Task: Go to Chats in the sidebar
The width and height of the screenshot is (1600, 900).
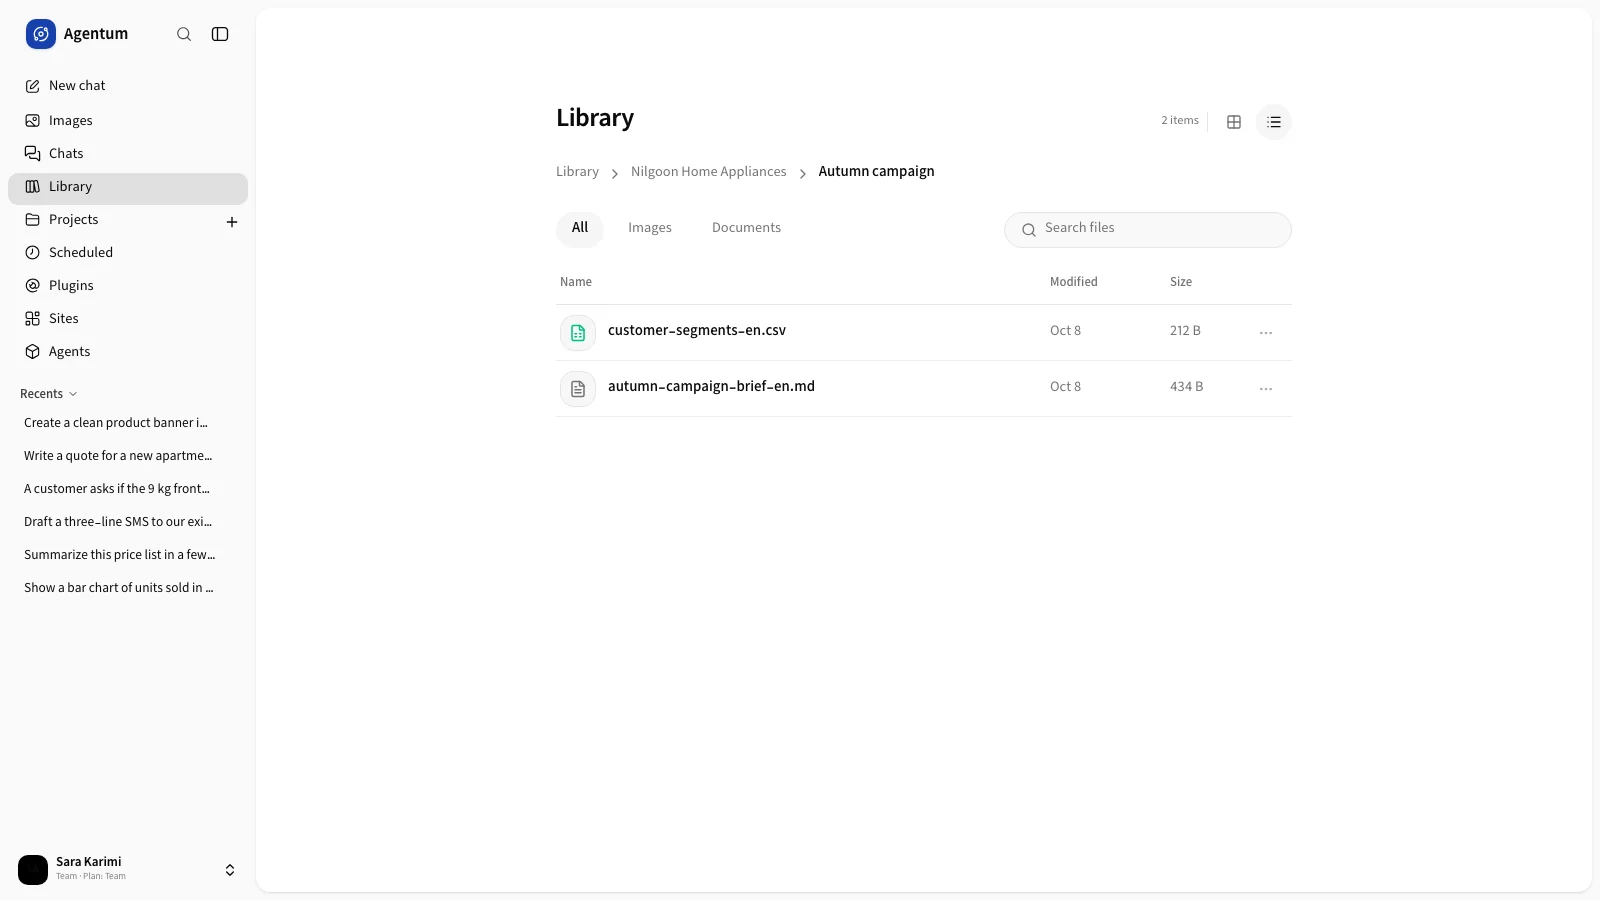Action: point(128,154)
